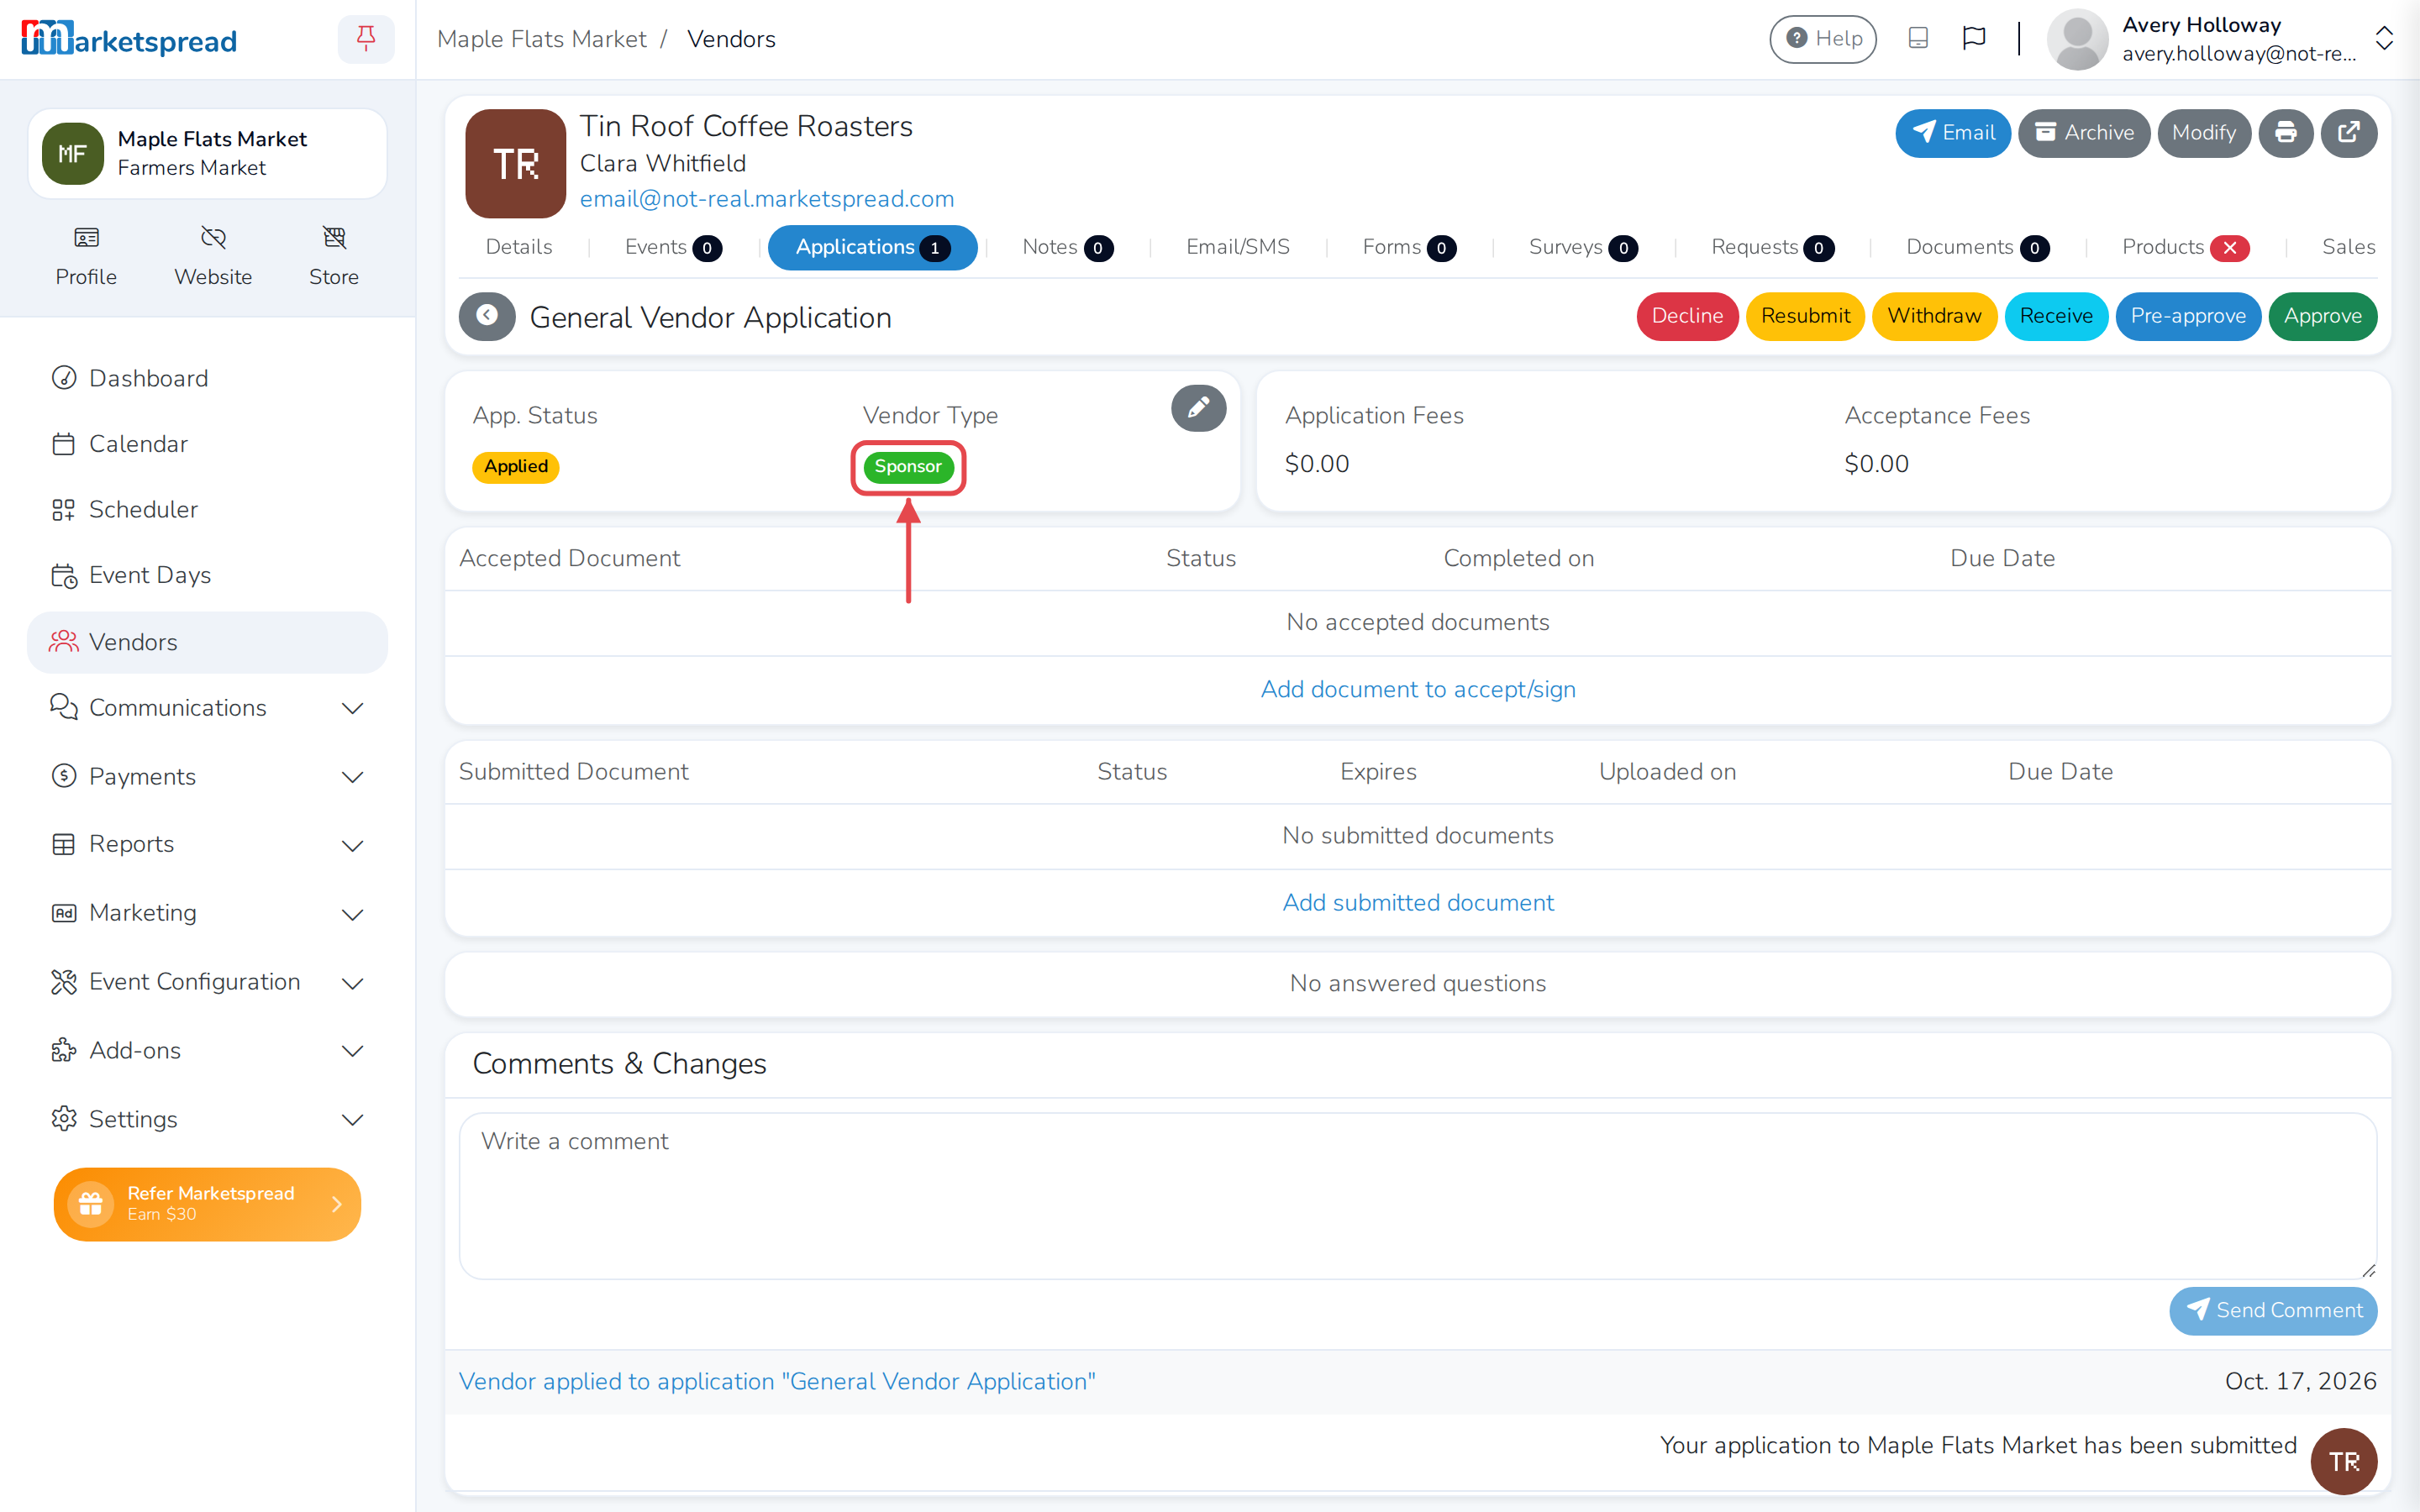The width and height of the screenshot is (2420, 1512).
Task: Click the MF market logo badge
Action: 73,153
